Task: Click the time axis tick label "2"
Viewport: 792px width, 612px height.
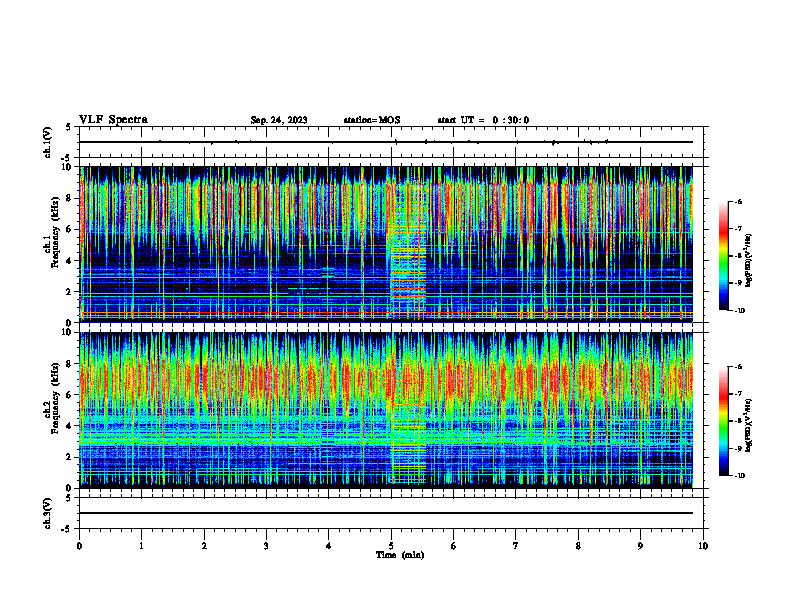Action: (204, 546)
